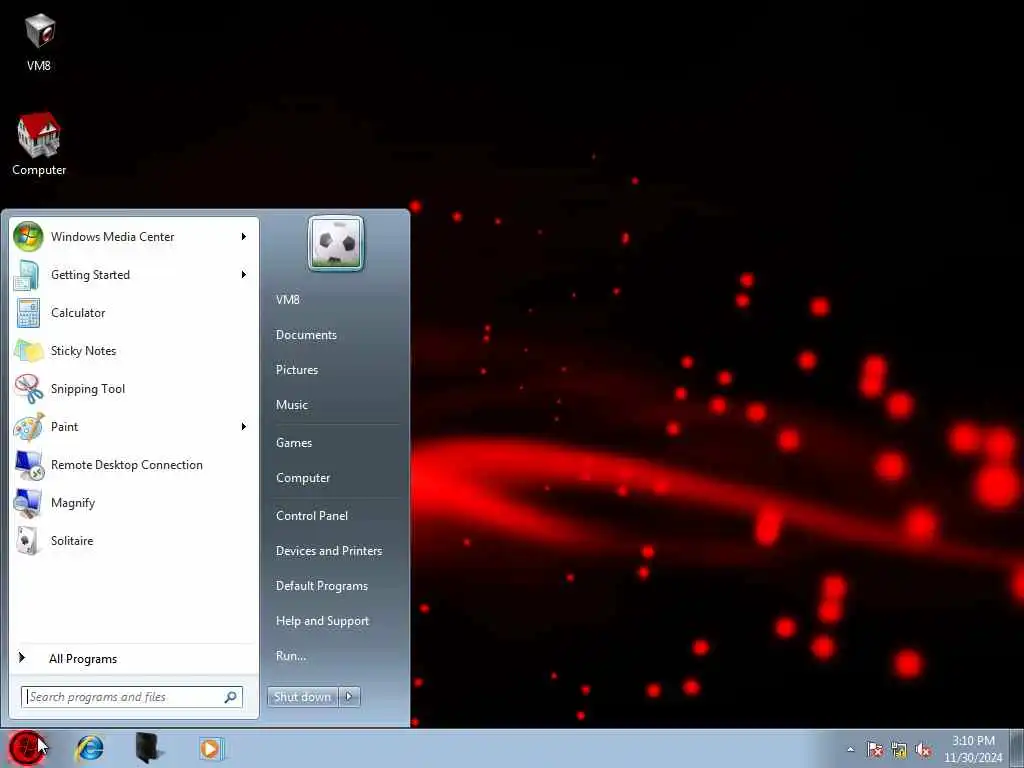This screenshot has width=1024, height=768.
Task: Click the Sticky Notes label
Action: click(84, 351)
